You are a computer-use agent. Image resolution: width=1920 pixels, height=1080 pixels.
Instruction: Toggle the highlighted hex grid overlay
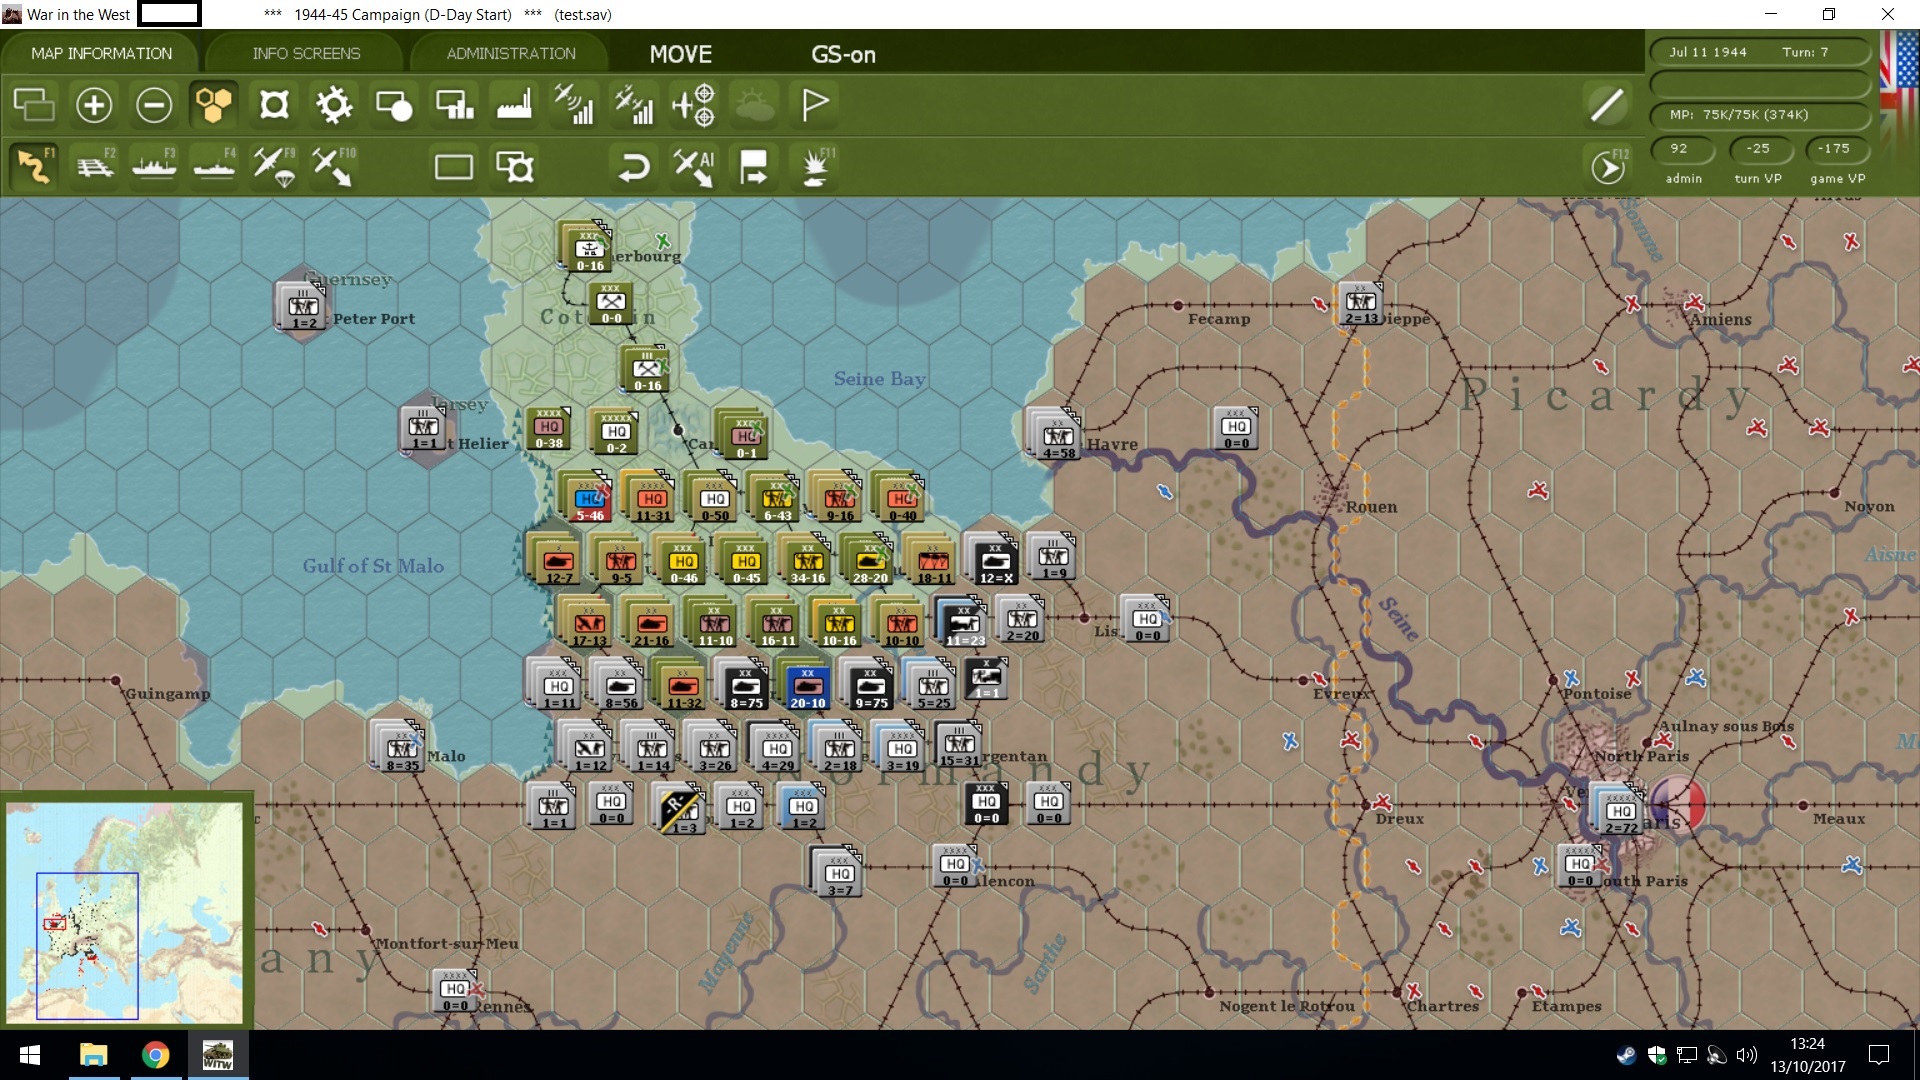point(214,104)
